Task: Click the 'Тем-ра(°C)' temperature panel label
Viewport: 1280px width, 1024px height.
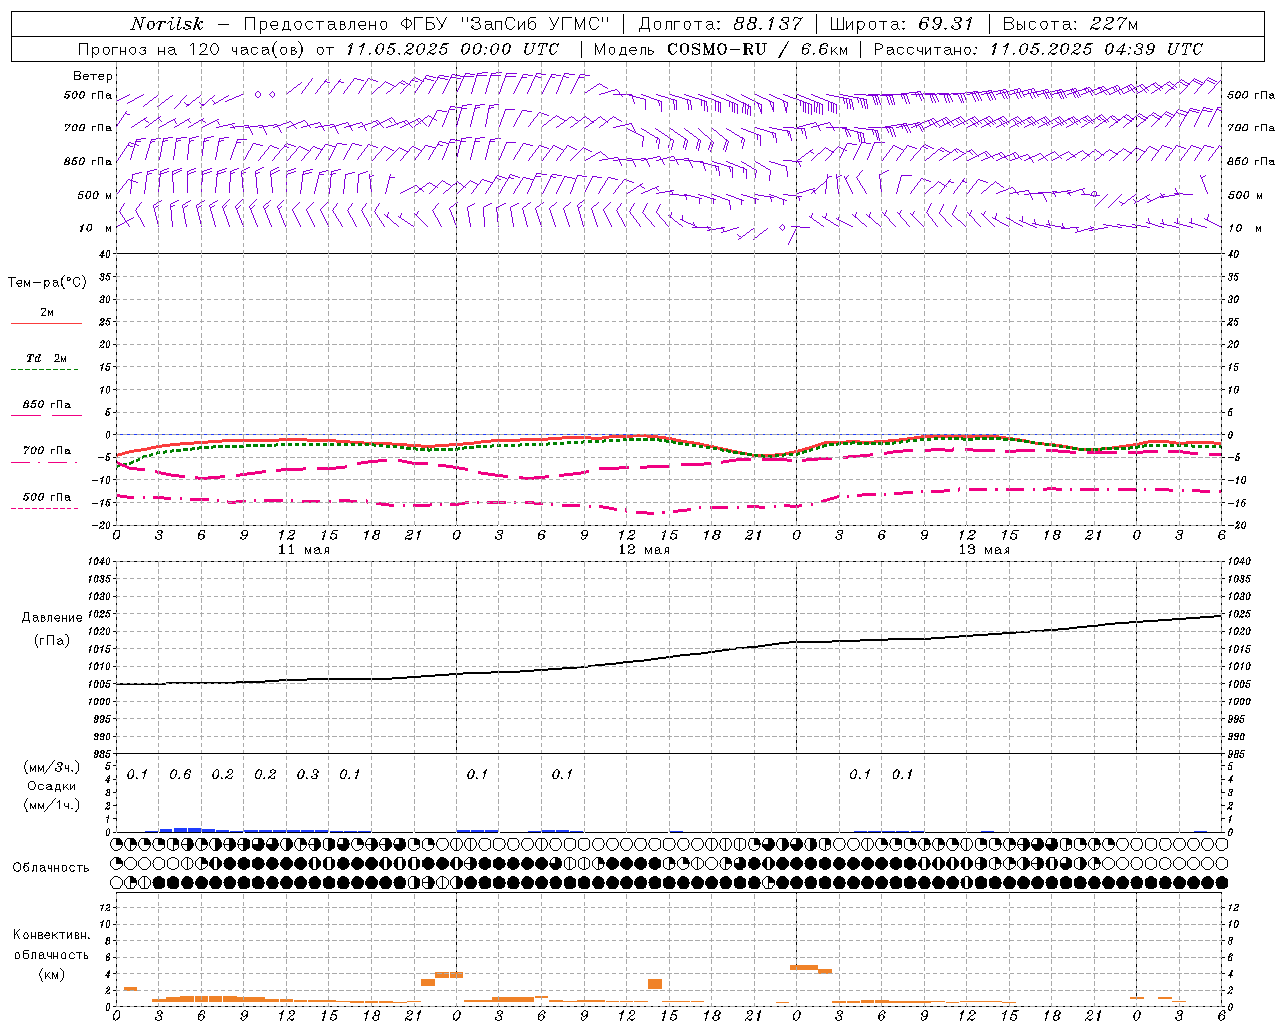Action: coord(47,283)
